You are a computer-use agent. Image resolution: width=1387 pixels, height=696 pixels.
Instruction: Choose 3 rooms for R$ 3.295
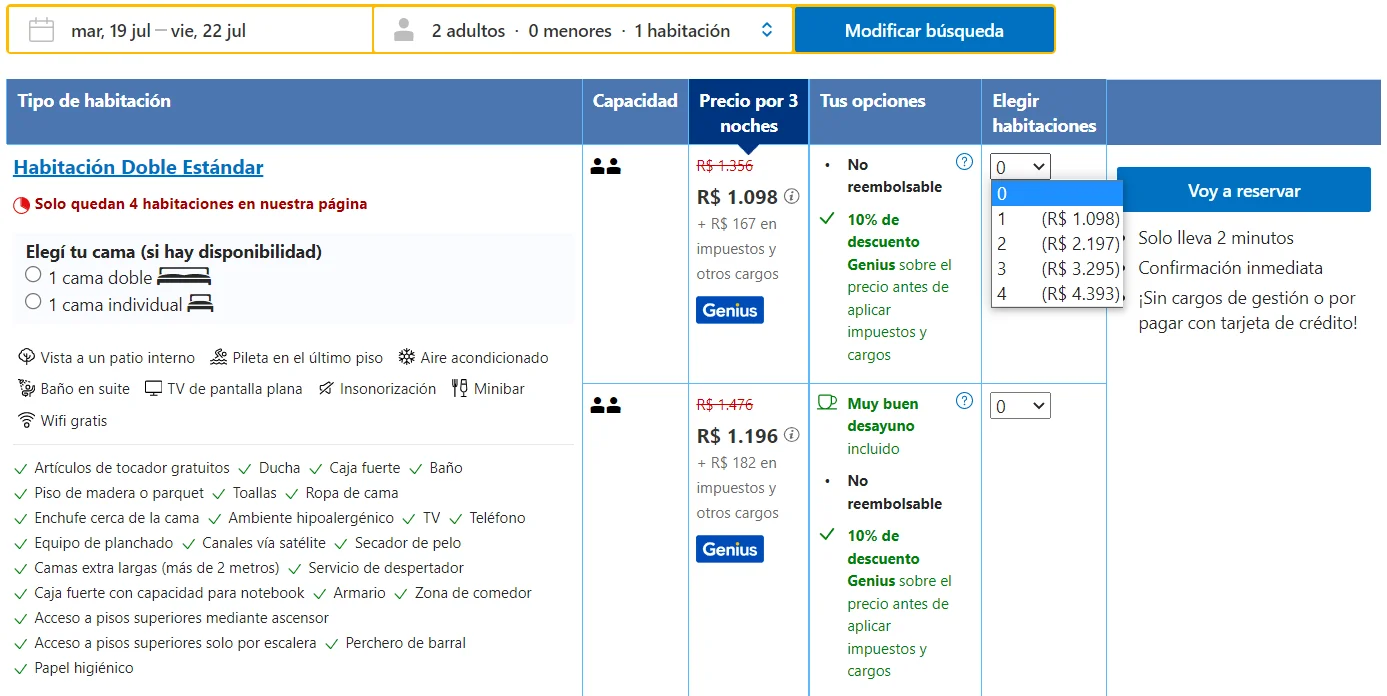click(1057, 269)
